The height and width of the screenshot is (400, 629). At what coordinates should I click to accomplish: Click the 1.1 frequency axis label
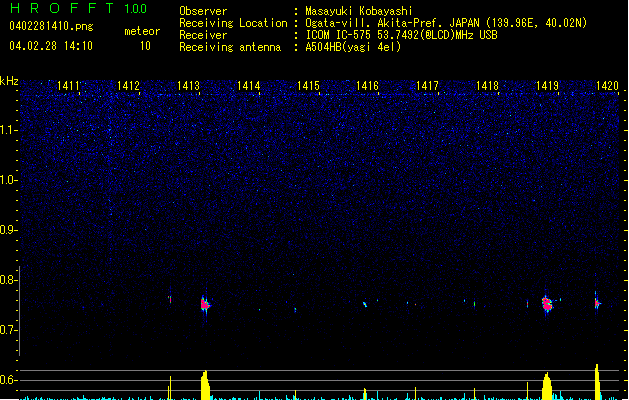[8, 130]
